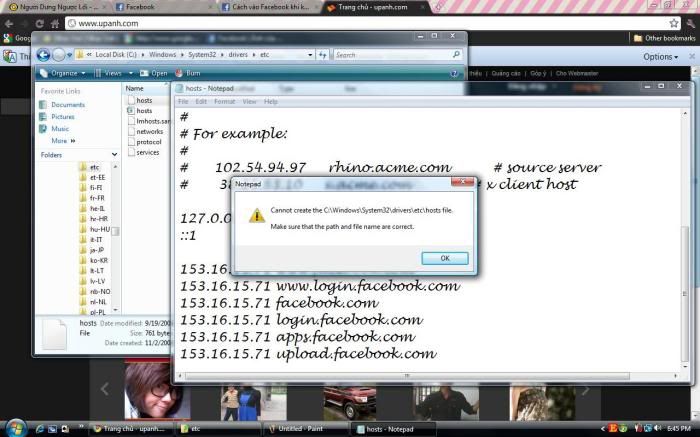700x437 pixels.
Task: Open Notepad Edit menu
Action: point(201,102)
